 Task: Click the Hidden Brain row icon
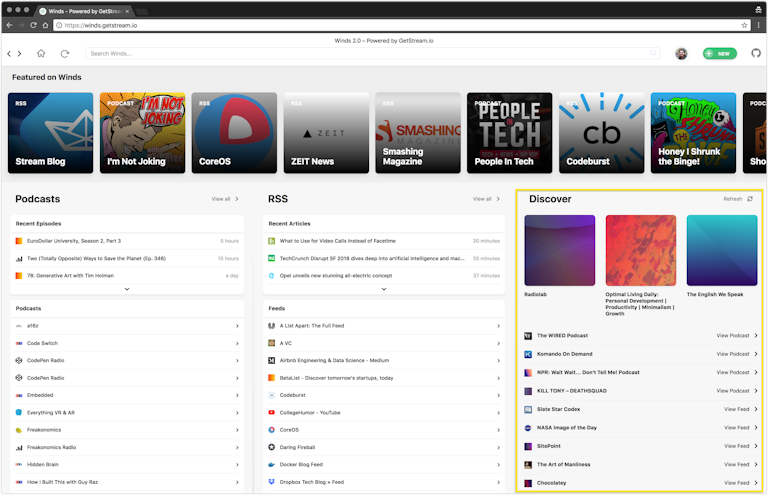[x=19, y=465]
